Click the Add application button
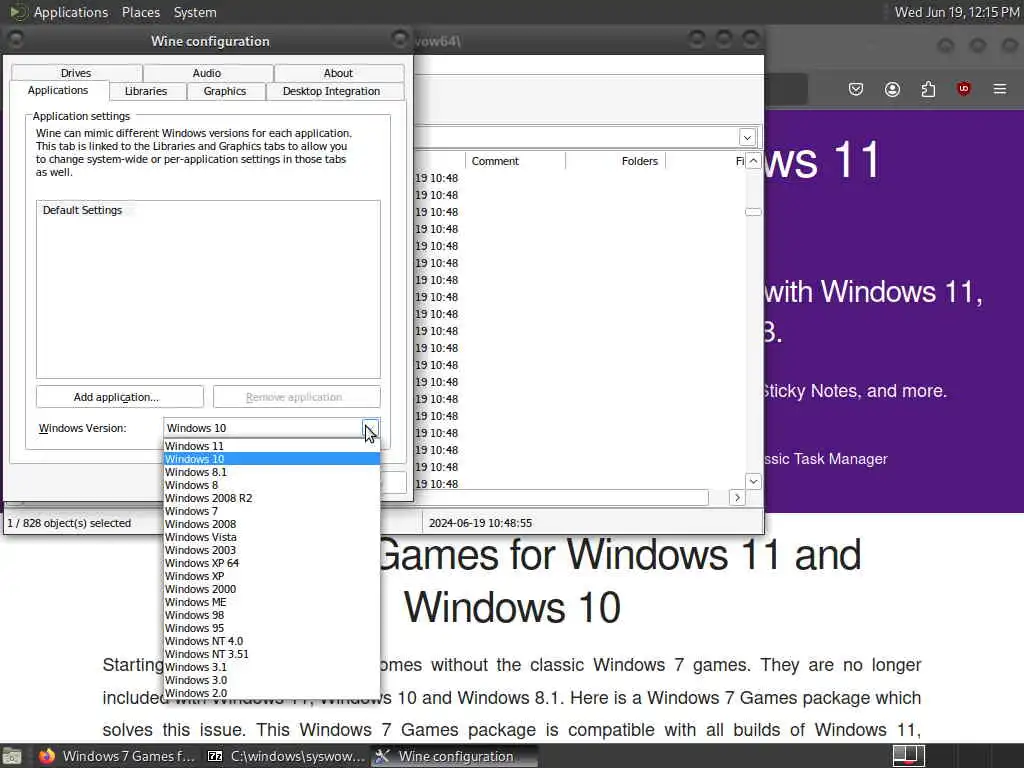 pyautogui.click(x=120, y=396)
